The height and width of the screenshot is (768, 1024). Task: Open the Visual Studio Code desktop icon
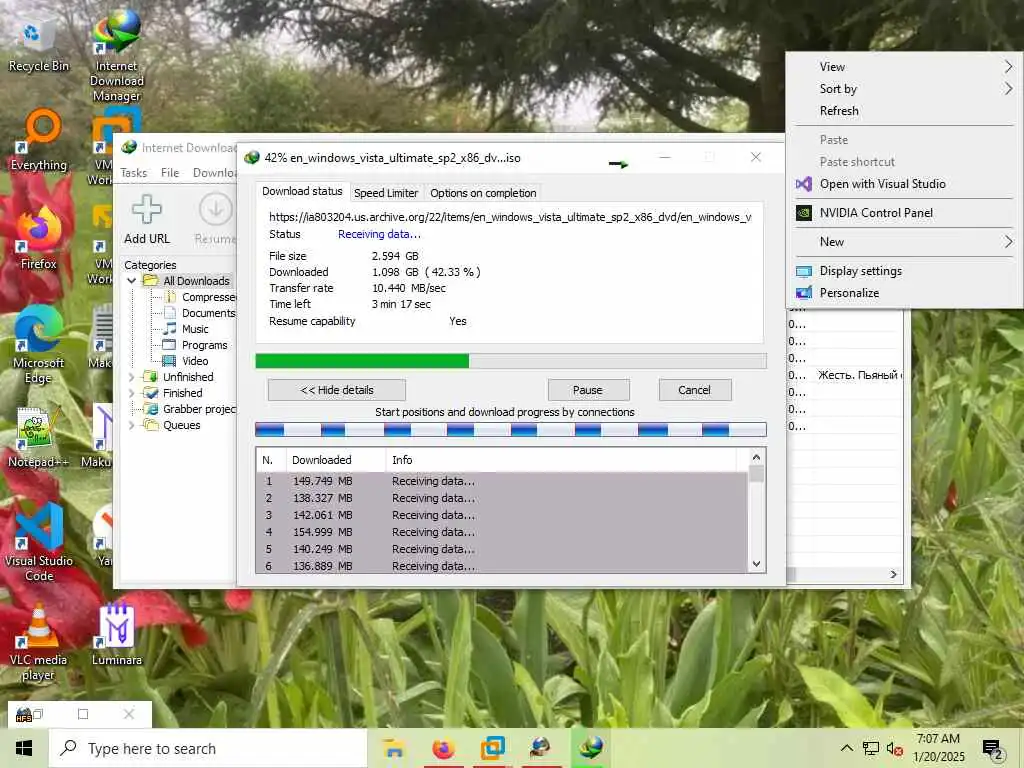(x=39, y=543)
